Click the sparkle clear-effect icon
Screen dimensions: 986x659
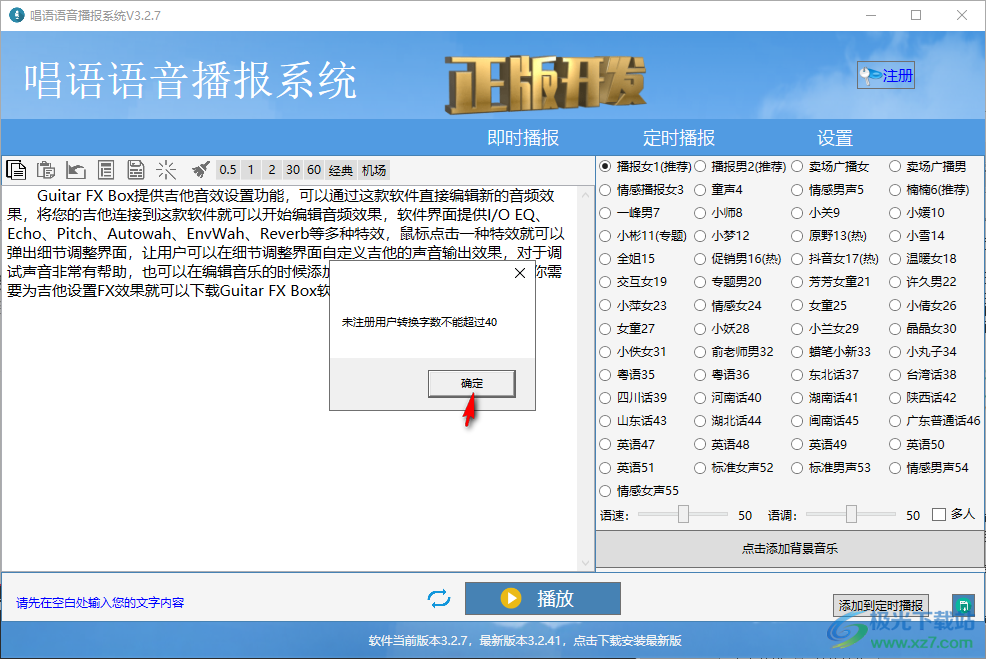tap(166, 169)
